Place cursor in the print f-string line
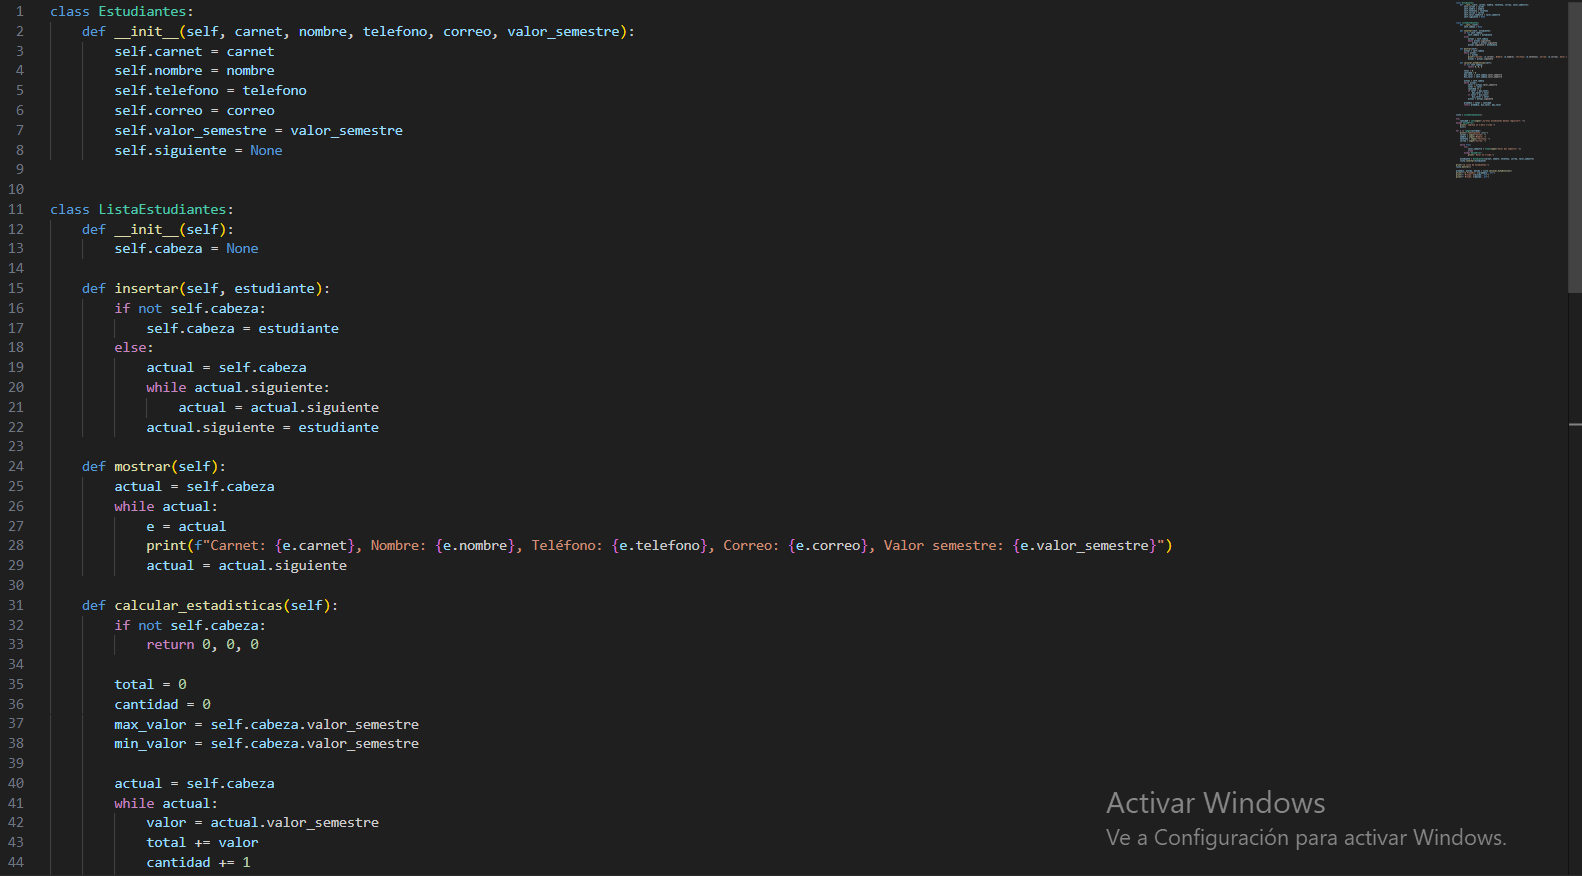 click(659, 545)
